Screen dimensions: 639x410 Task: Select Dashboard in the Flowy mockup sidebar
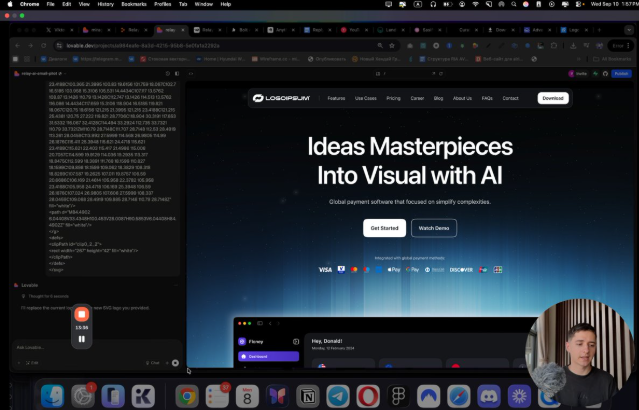coord(269,357)
